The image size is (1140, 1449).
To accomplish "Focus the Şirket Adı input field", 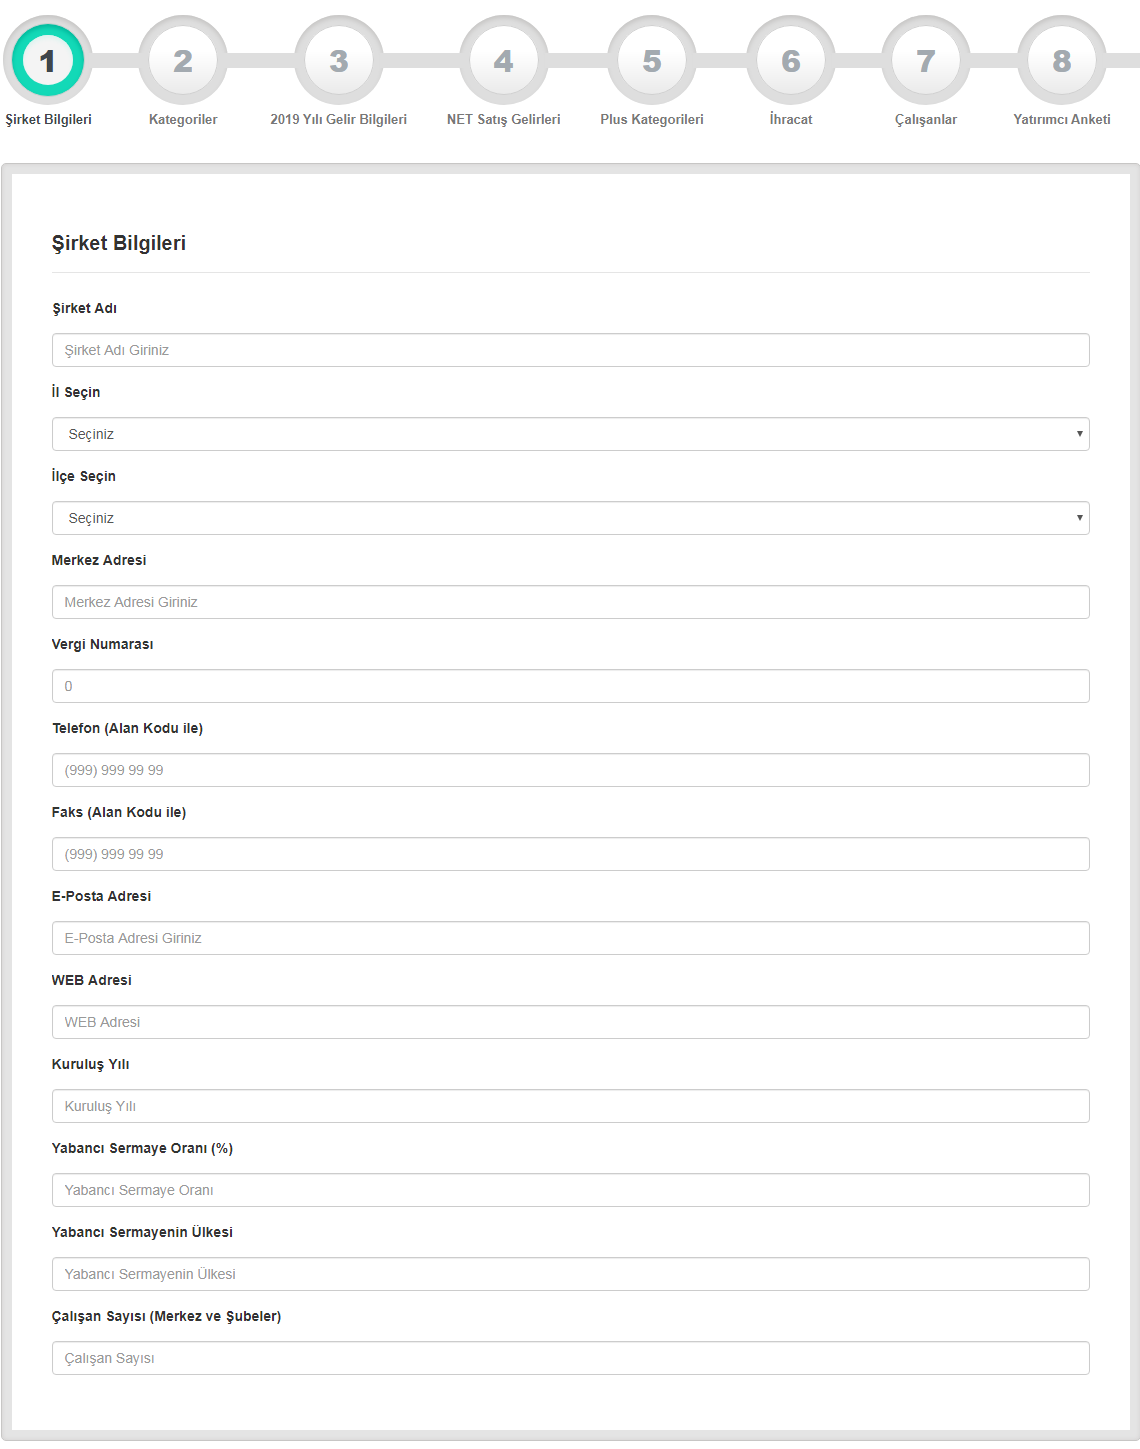I will pyautogui.click(x=570, y=350).
